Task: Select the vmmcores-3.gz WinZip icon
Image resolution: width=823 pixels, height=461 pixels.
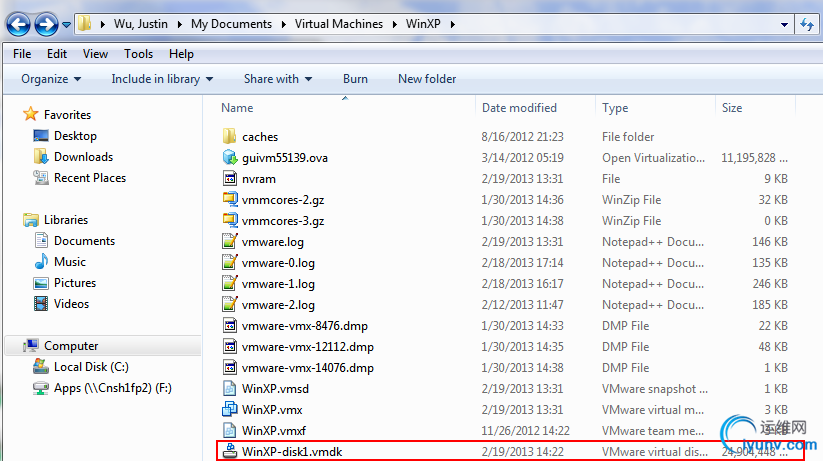Action: coord(229,221)
